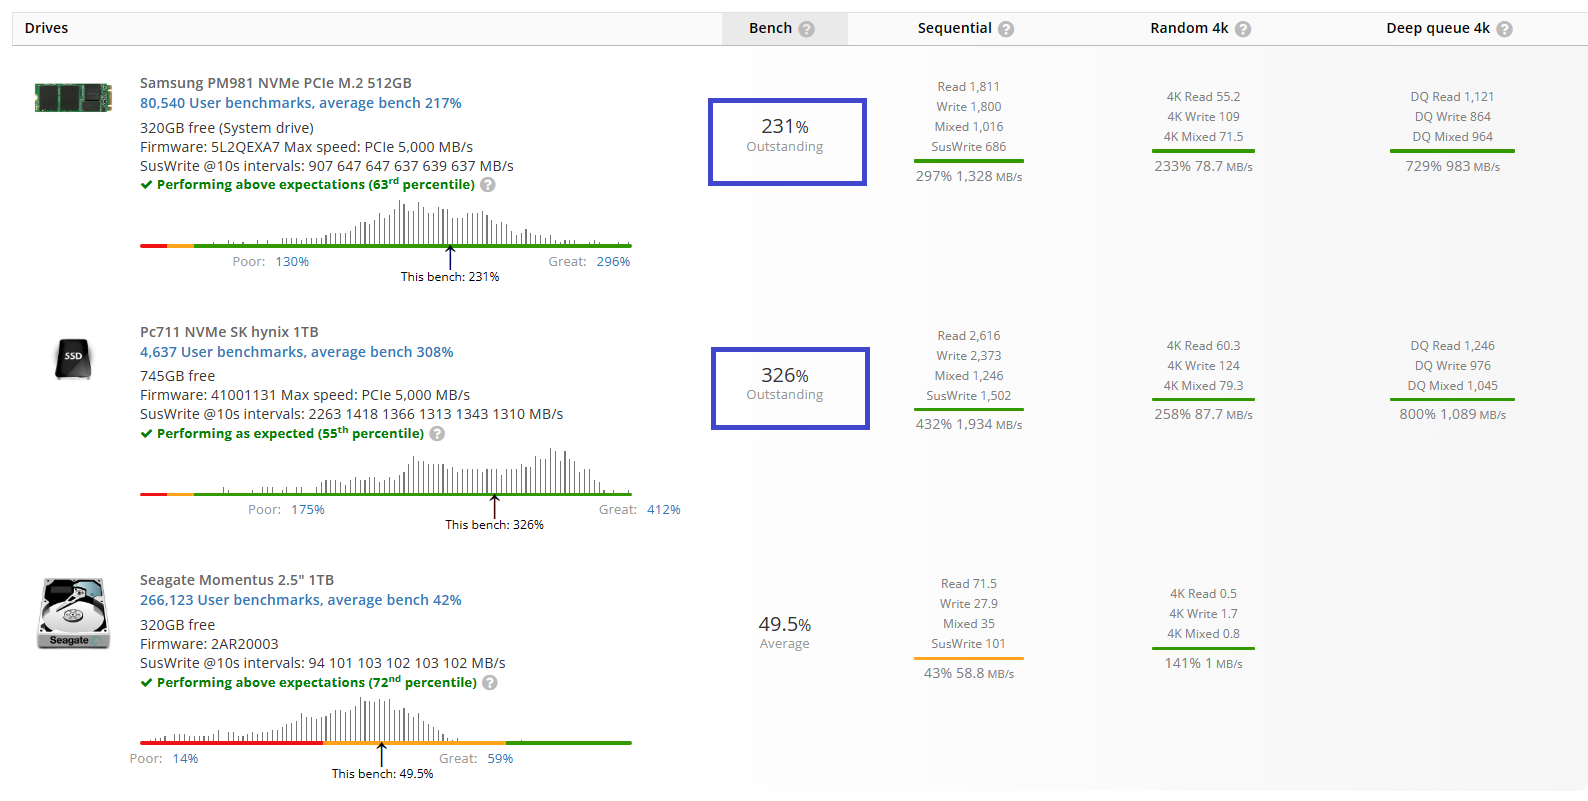Image resolution: width=1588 pixels, height=801 pixels.
Task: Click the Seagate benchmark distribution marker arrow
Action: pyautogui.click(x=381, y=753)
